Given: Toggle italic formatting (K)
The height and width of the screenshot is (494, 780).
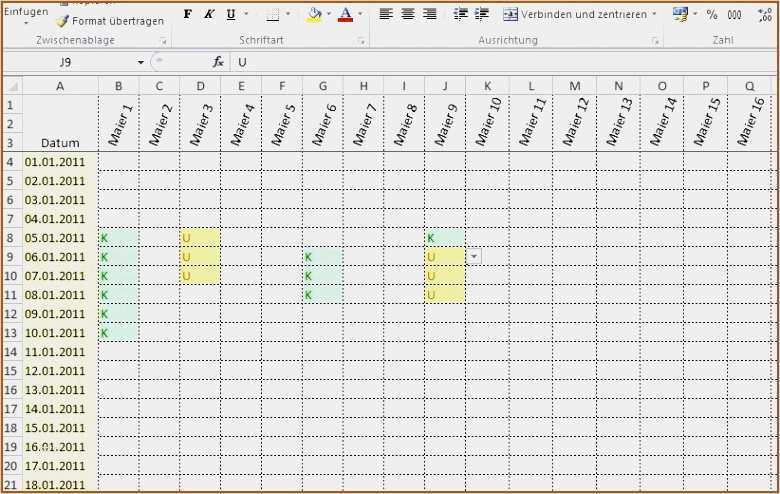Looking at the screenshot, I should point(209,14).
